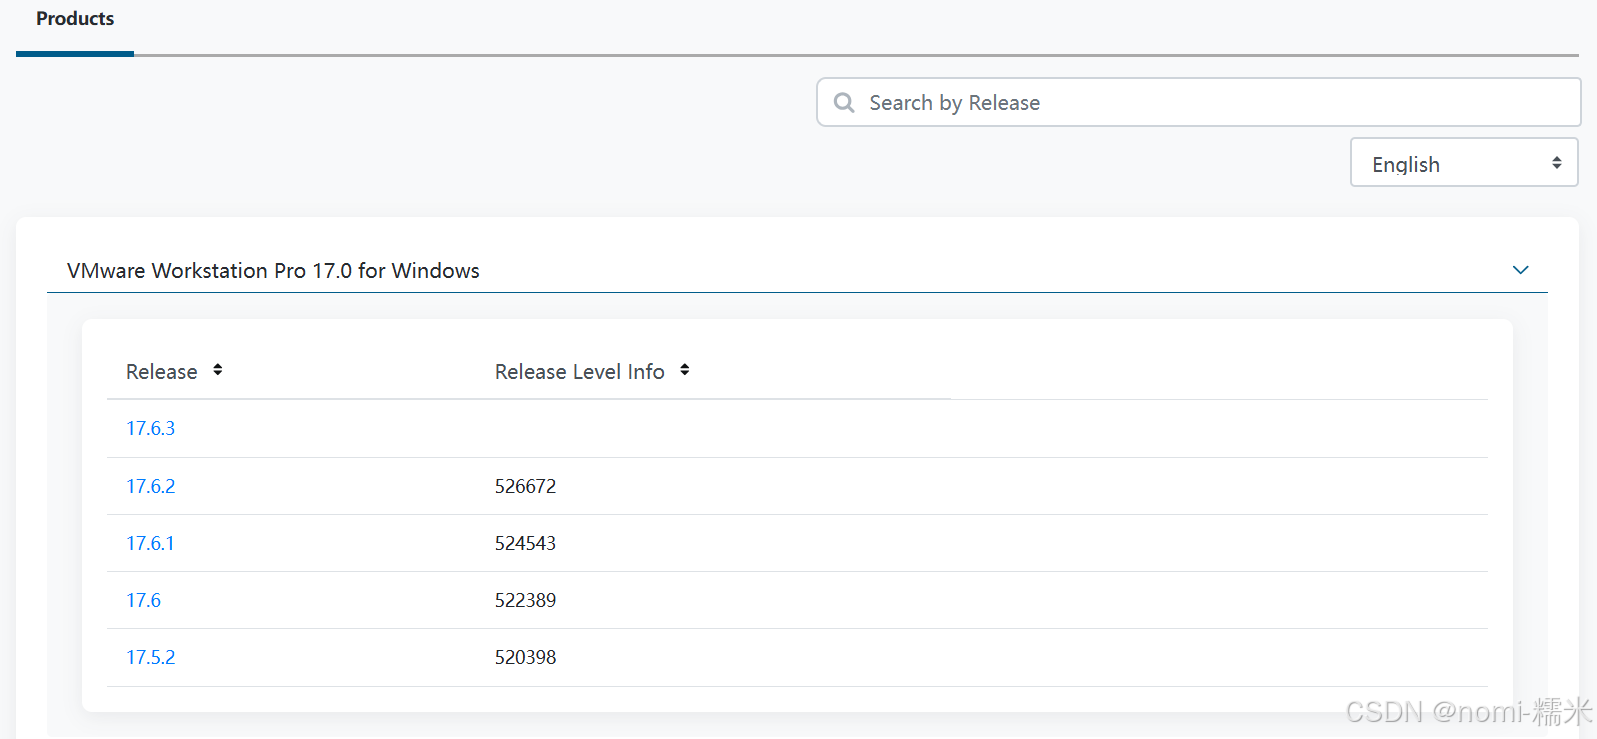The image size is (1597, 739).
Task: Click VMware Workstation Pro 17.0 for Windows heading
Action: click(273, 271)
